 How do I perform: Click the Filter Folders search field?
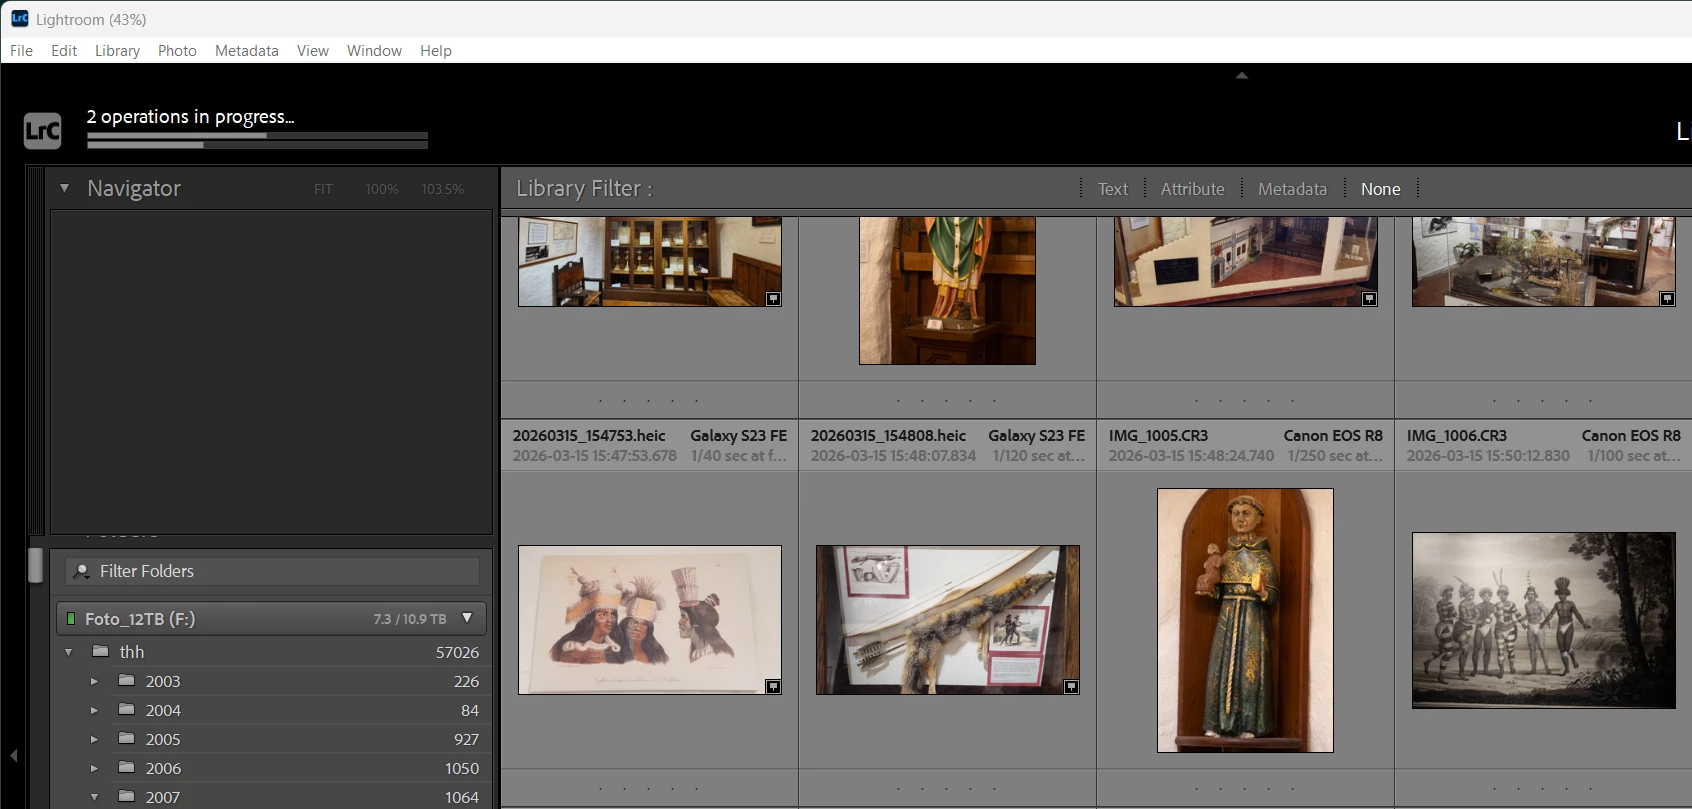tap(272, 571)
